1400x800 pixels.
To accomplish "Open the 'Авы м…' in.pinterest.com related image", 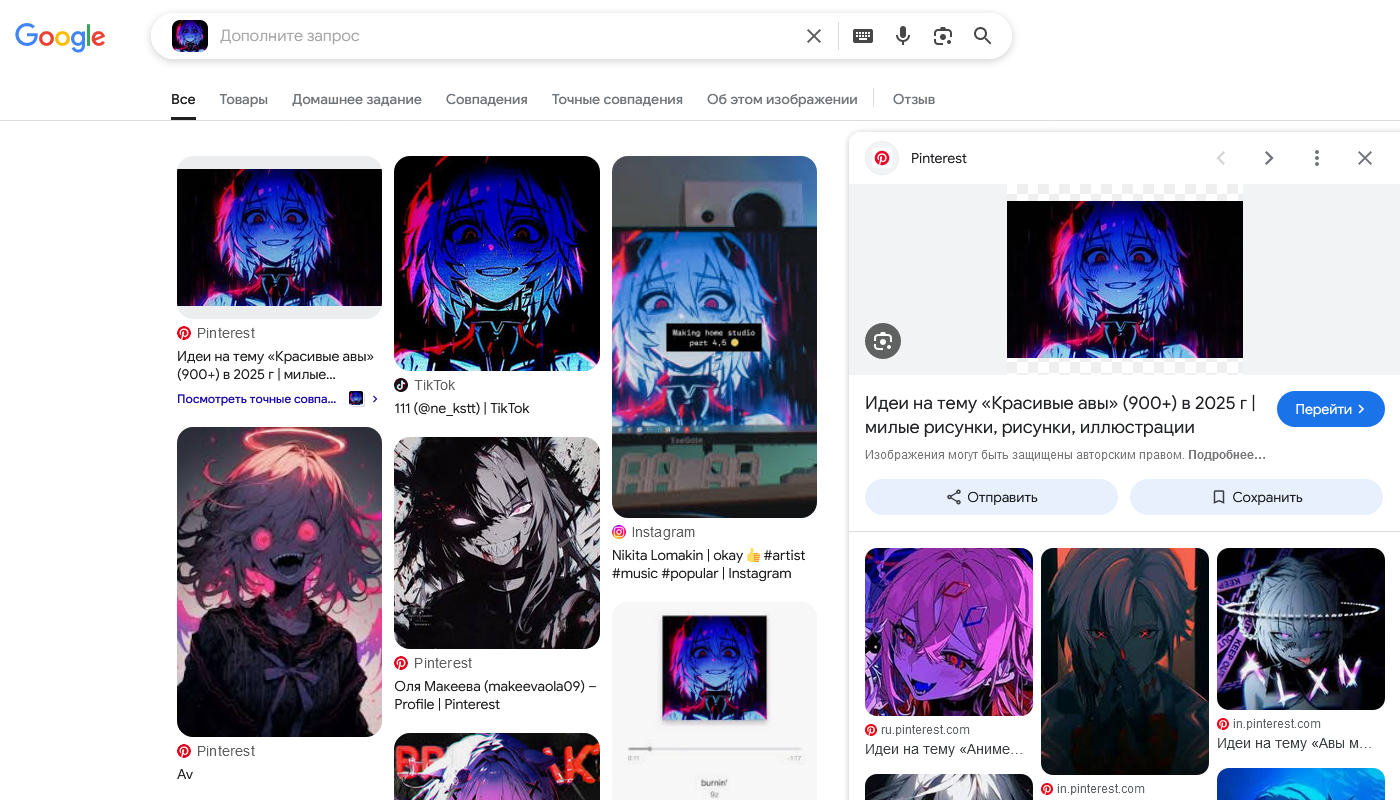I will click(1301, 629).
